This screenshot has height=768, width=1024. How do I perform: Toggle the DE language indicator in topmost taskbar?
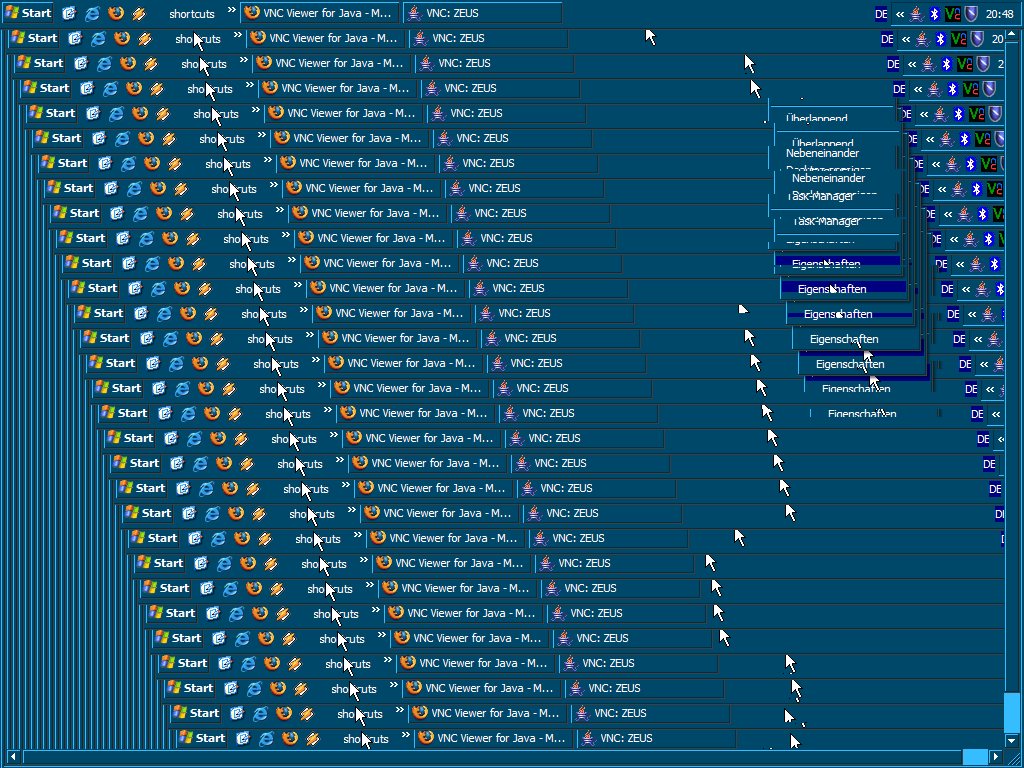click(881, 14)
